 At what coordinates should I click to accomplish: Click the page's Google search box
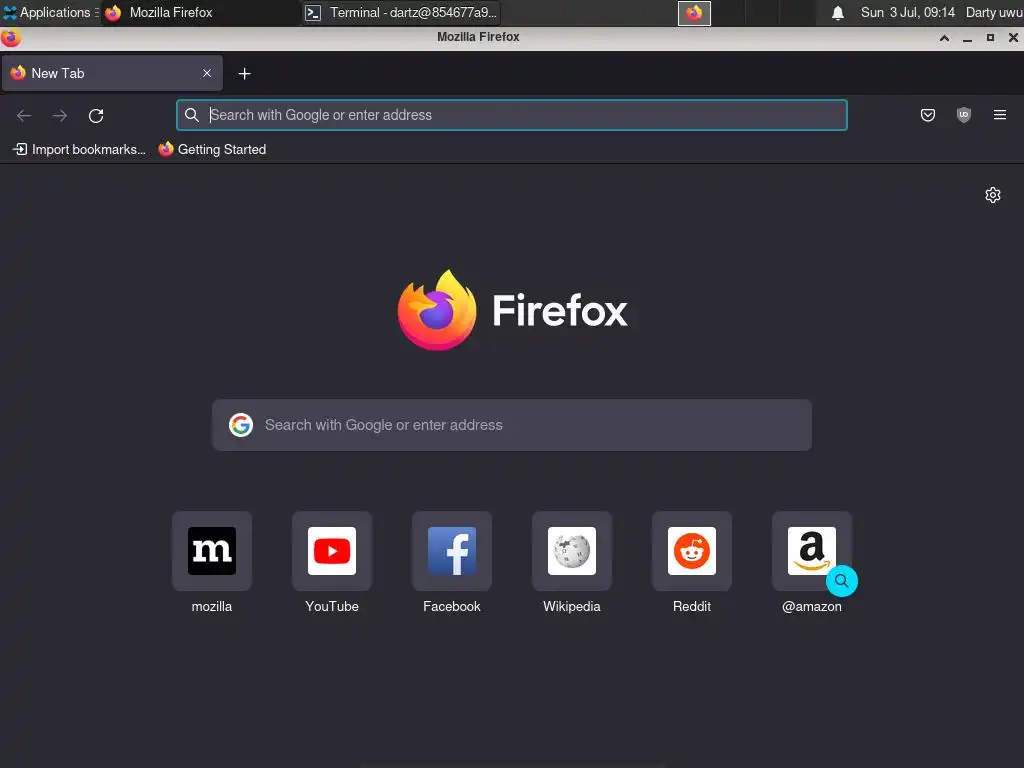[x=512, y=425]
